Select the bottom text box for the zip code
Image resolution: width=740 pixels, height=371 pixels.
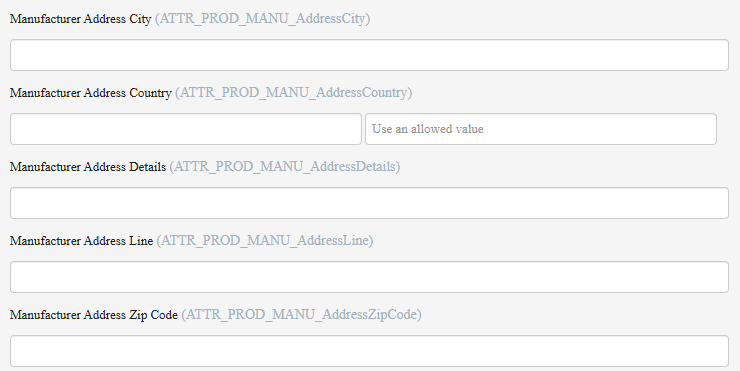[369, 351]
